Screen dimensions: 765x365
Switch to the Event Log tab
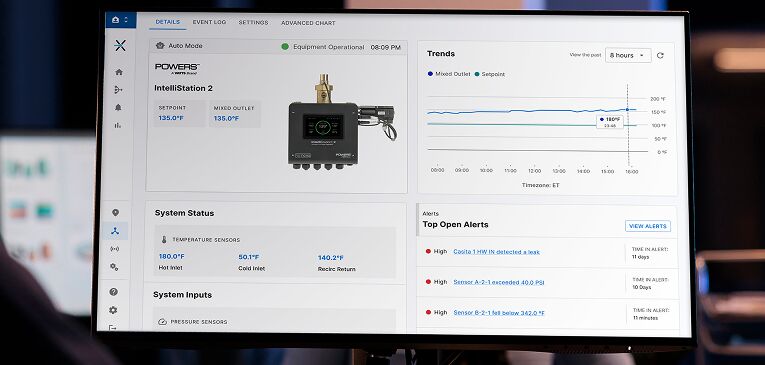209,22
